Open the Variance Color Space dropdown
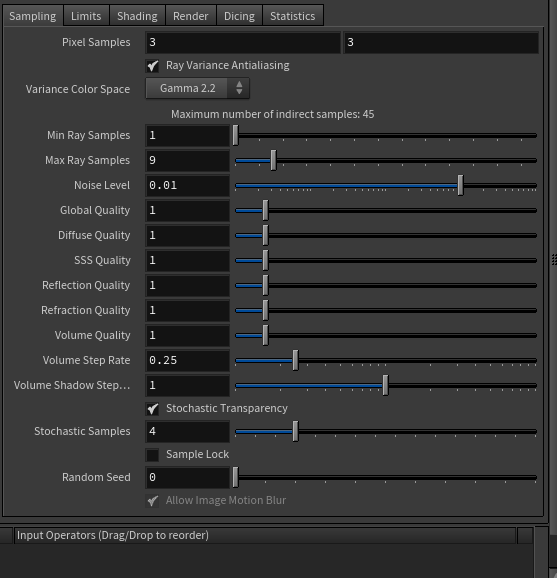The height and width of the screenshot is (578, 557). pyautogui.click(x=198, y=88)
